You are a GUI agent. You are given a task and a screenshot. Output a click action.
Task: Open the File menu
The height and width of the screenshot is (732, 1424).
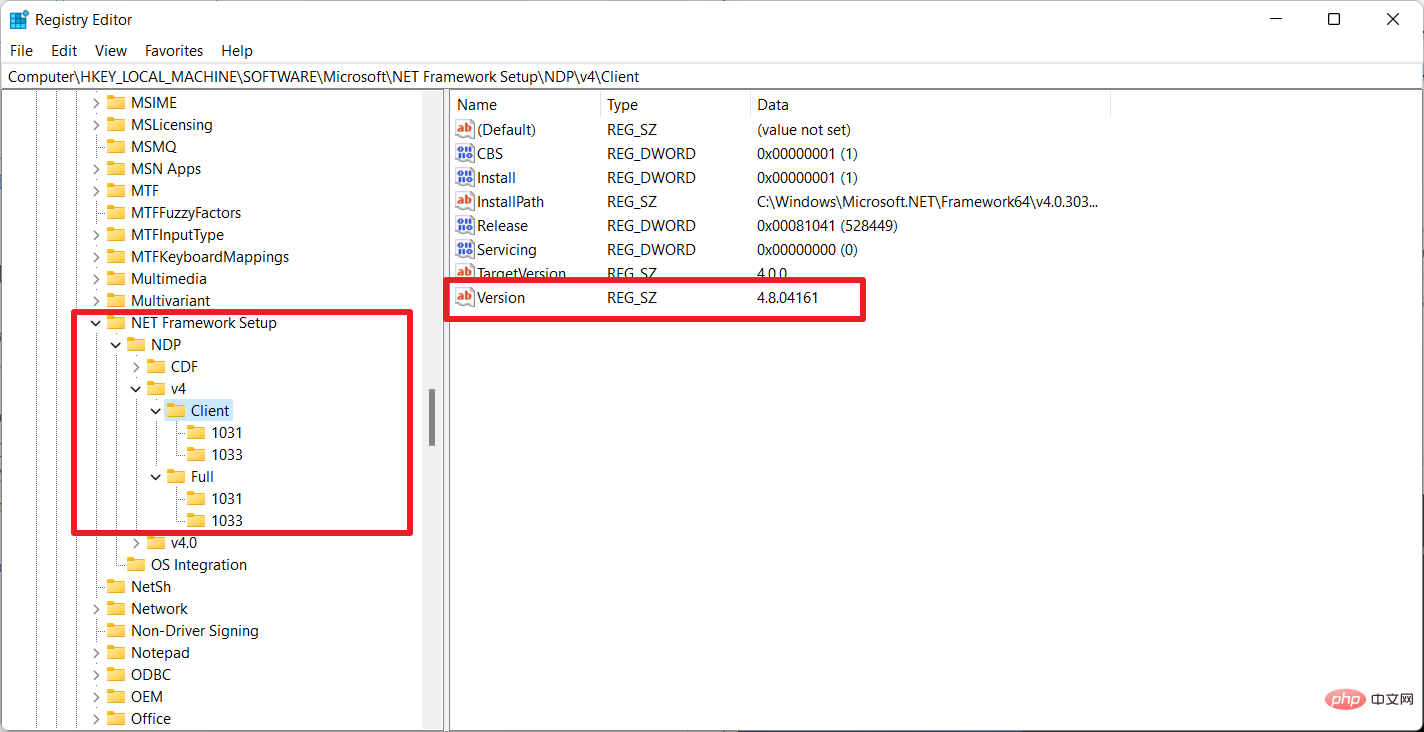(x=21, y=50)
